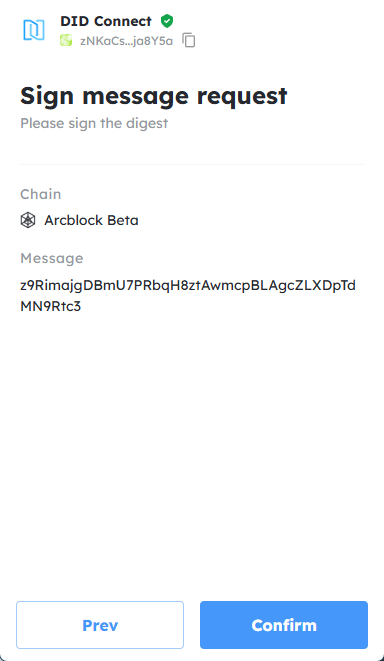The image size is (384, 661).
Task: Click the Message field label
Action: (x=52, y=258)
